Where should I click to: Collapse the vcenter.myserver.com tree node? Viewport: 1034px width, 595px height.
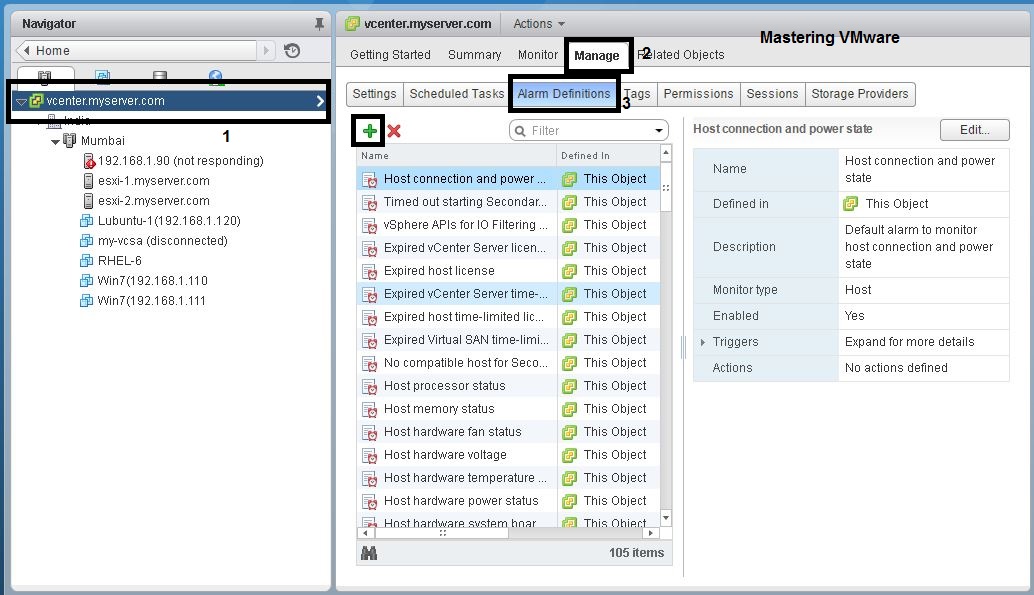point(21,102)
